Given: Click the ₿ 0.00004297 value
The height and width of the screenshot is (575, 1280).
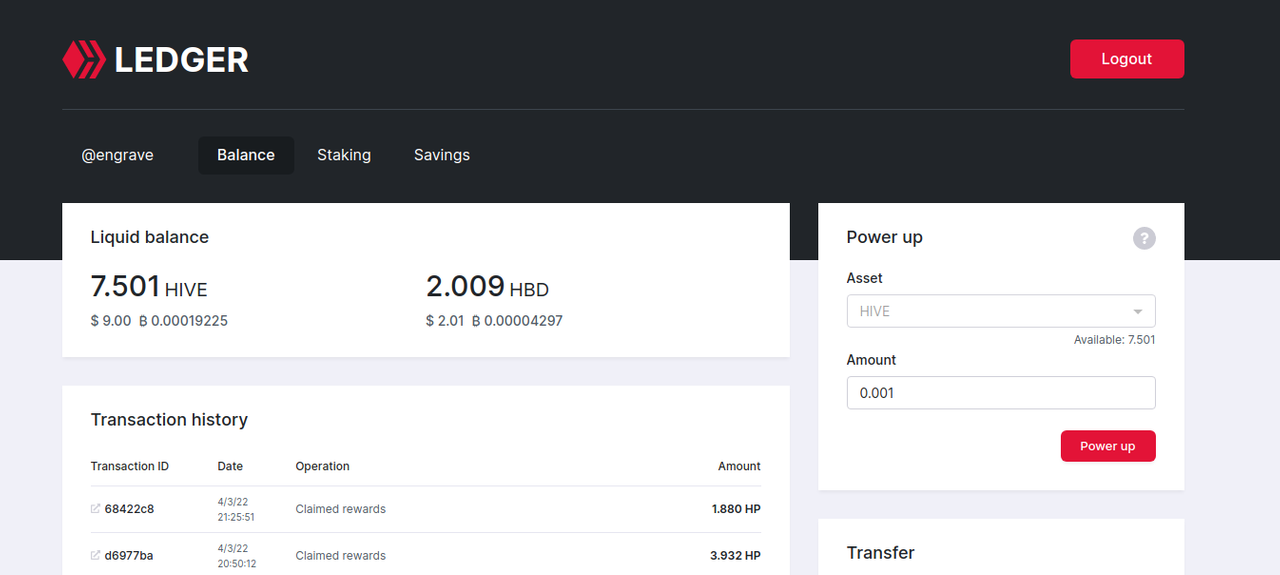Looking at the screenshot, I should click(x=517, y=321).
